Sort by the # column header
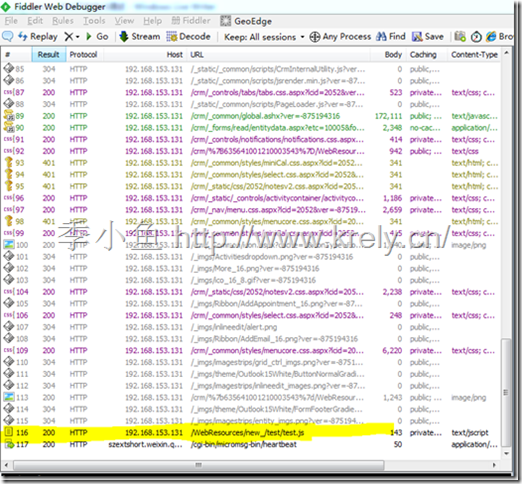The width and height of the screenshot is (522, 484). click(17, 55)
